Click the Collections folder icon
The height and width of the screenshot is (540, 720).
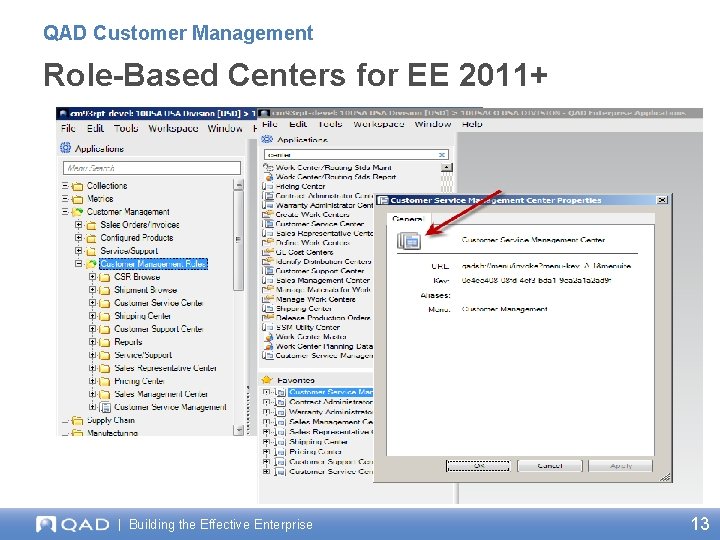77,186
